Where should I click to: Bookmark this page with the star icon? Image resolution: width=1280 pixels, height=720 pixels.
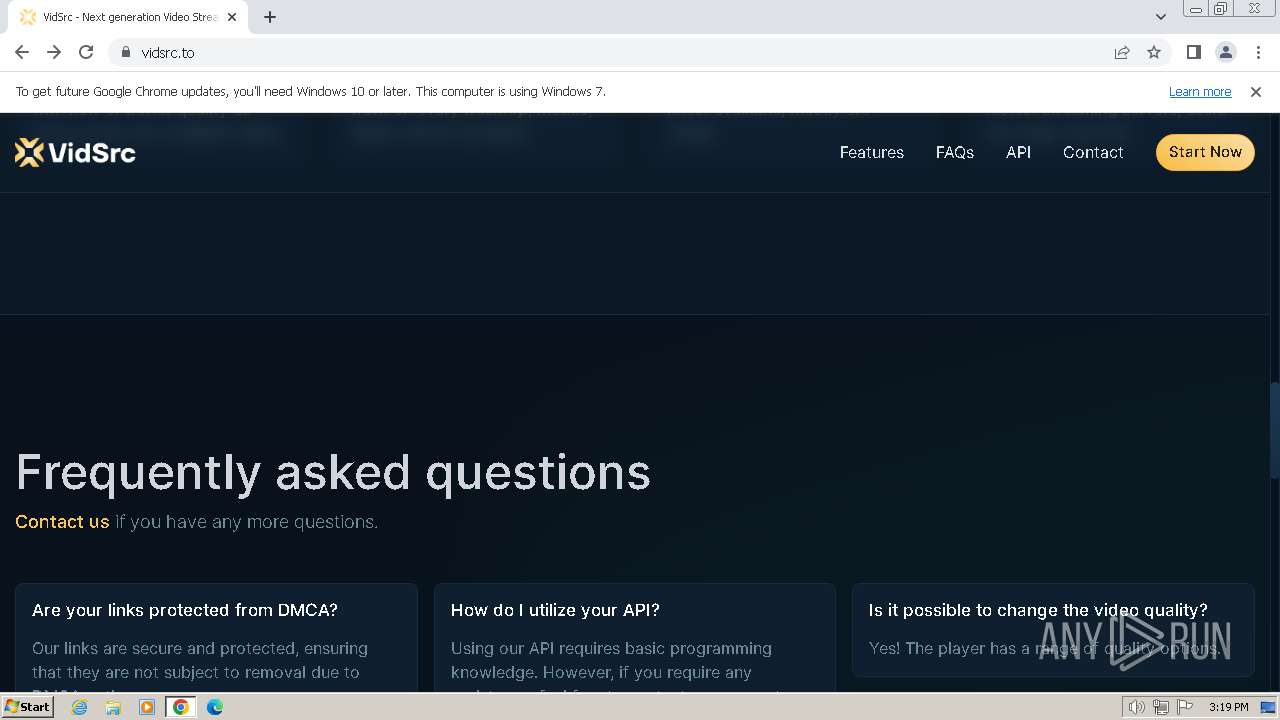click(x=1154, y=52)
